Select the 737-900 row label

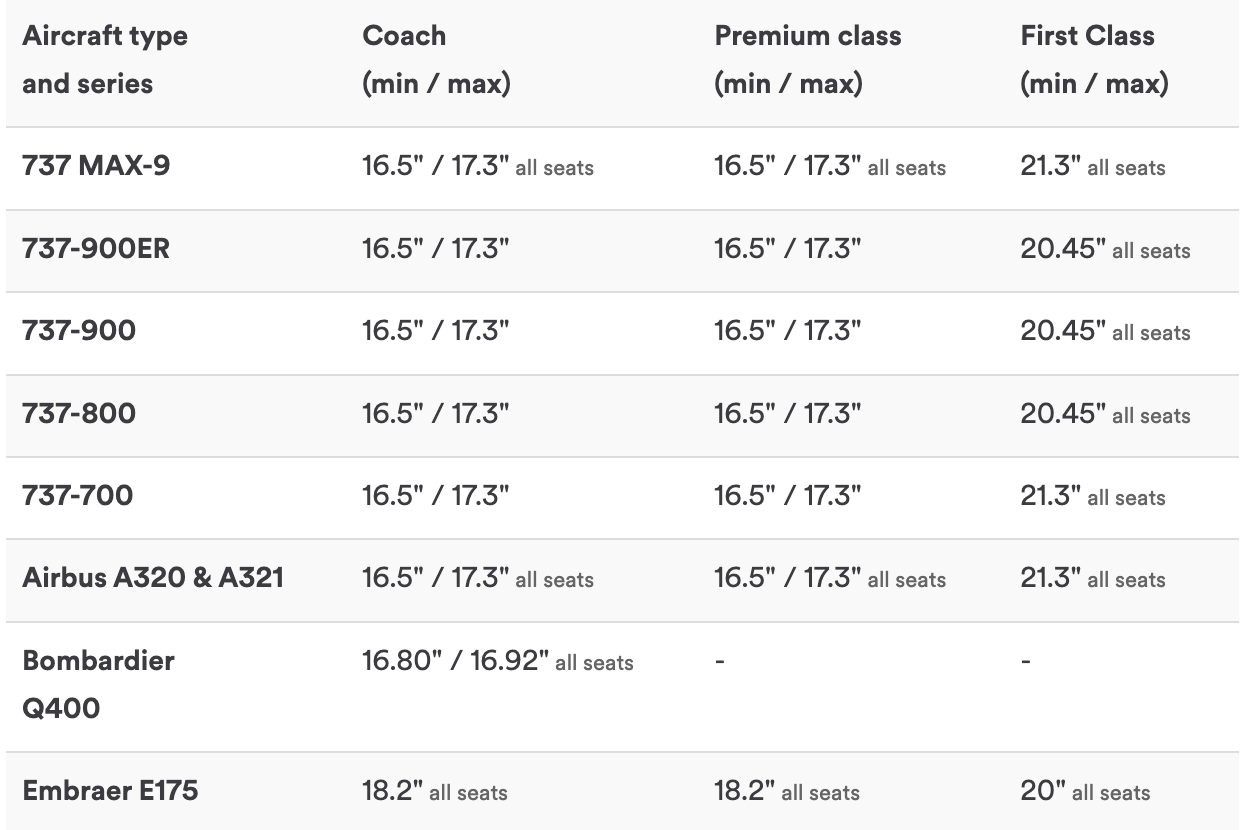click(79, 331)
